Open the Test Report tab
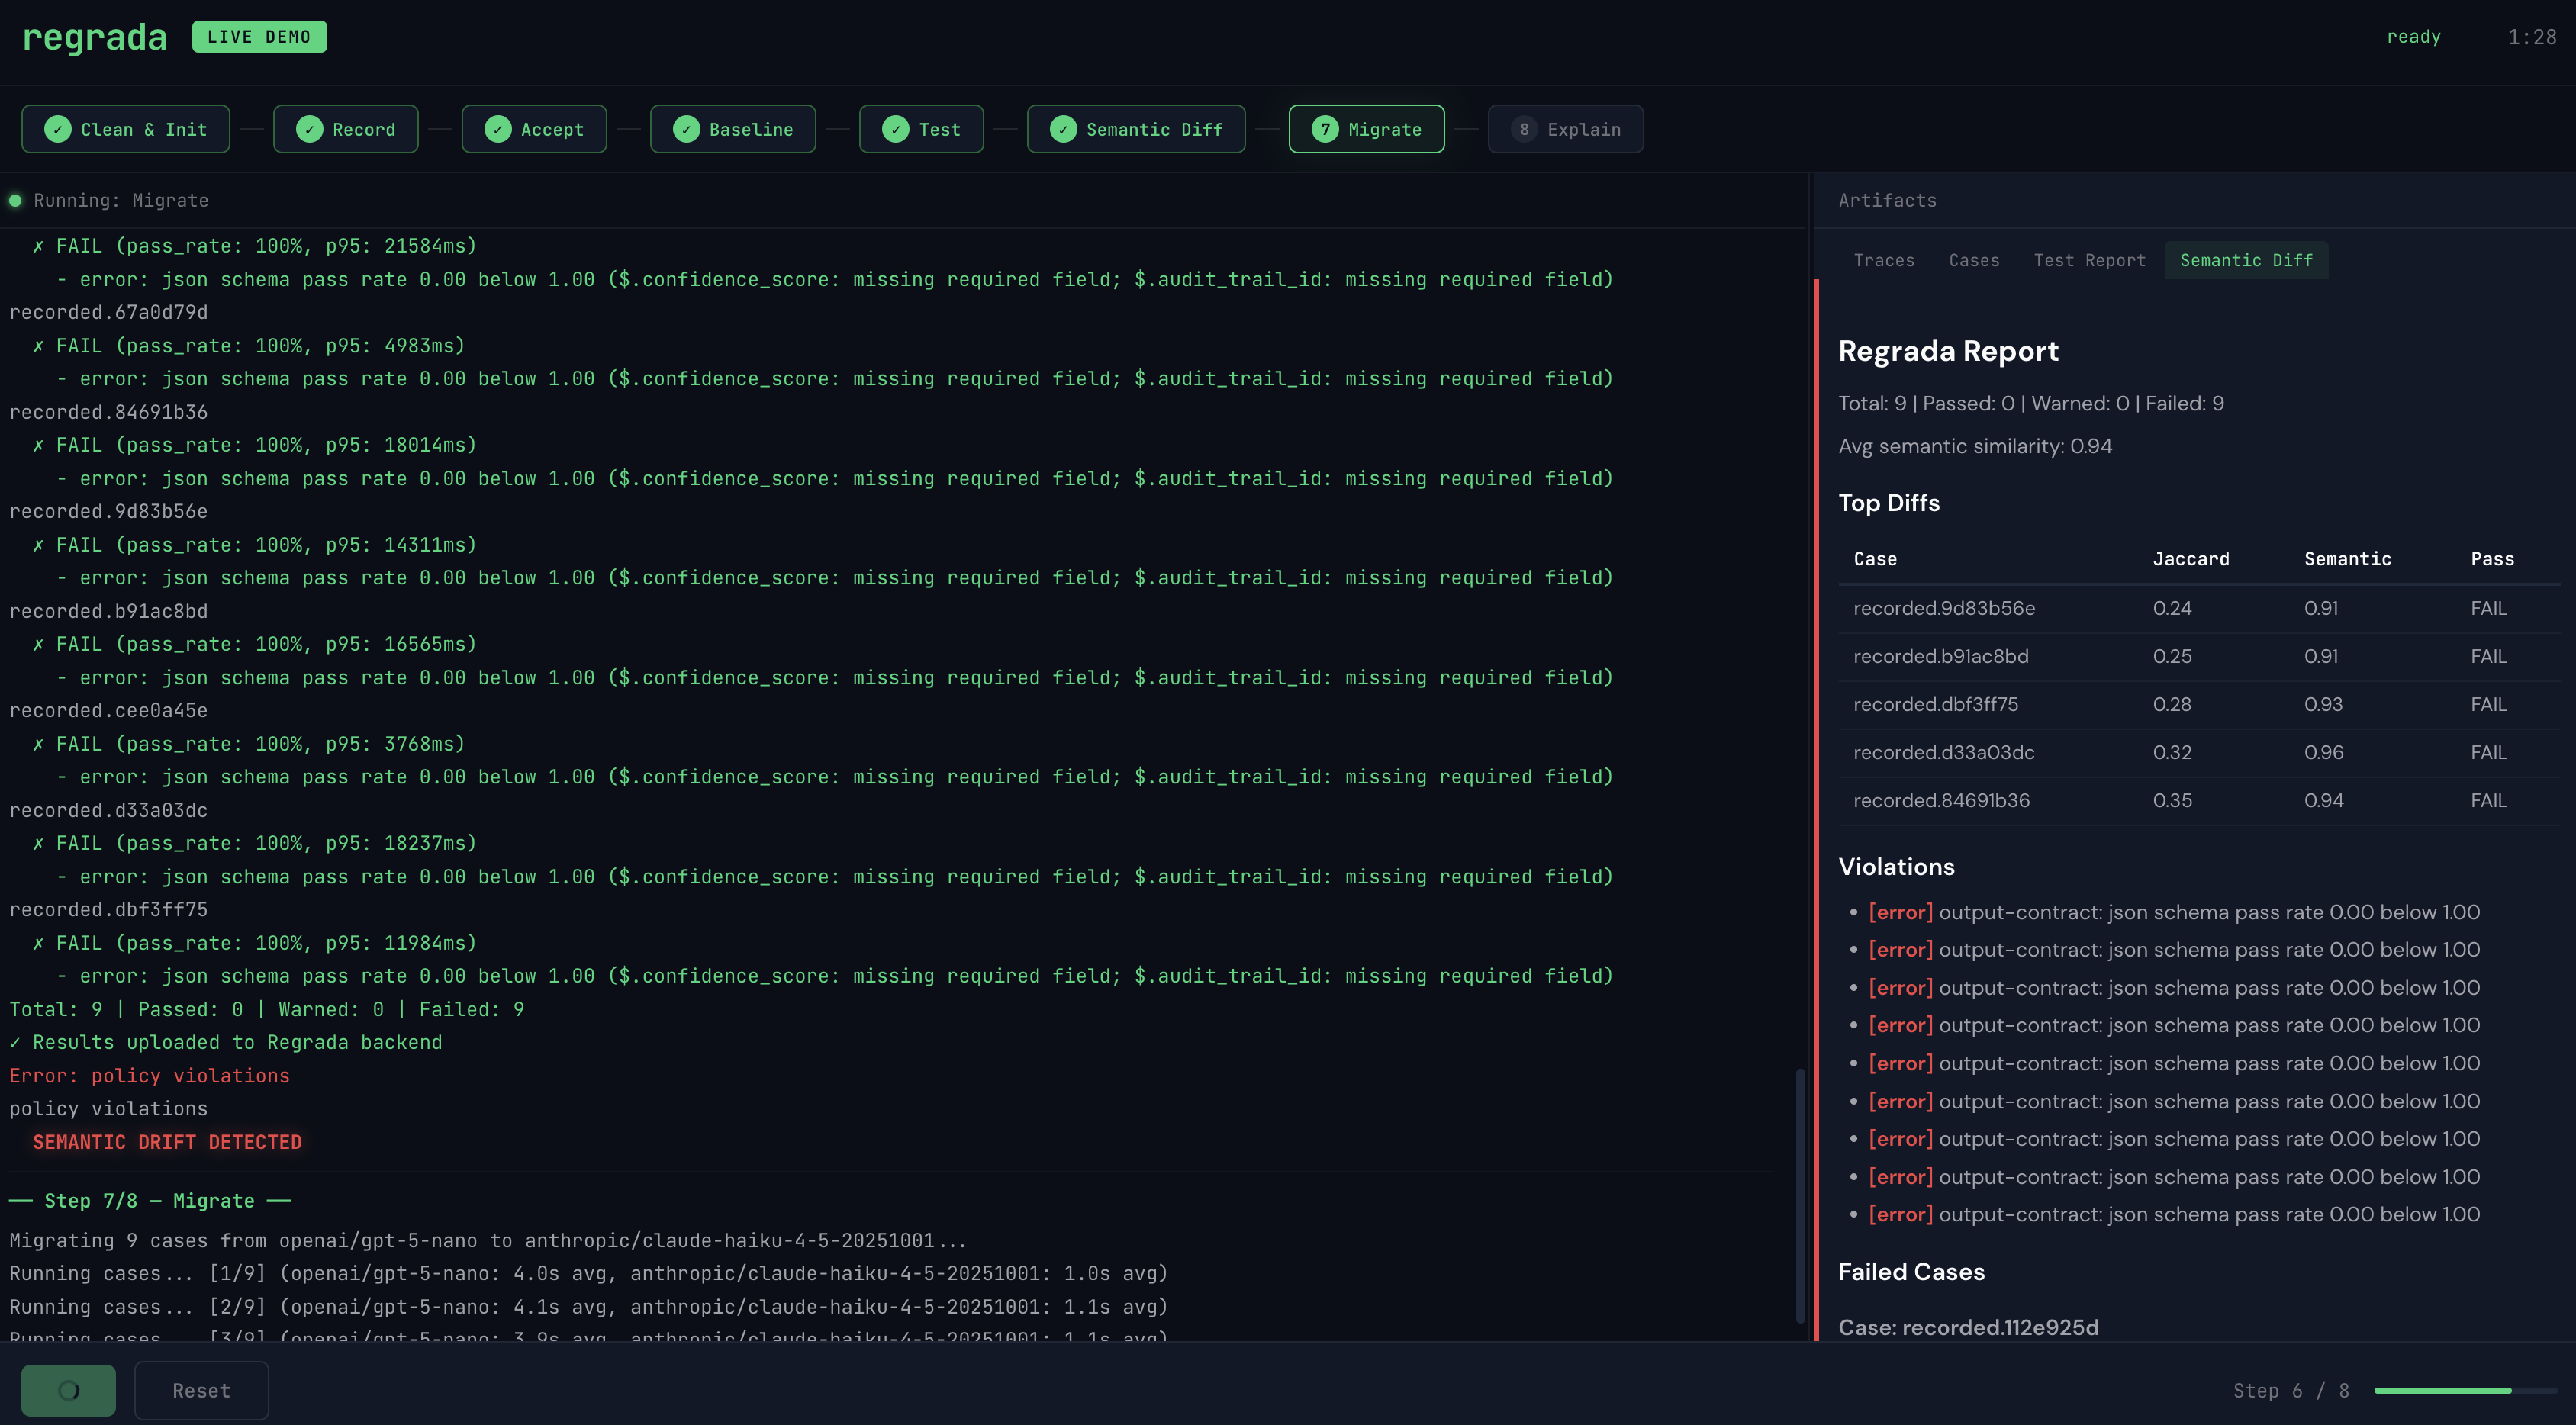The image size is (2576, 1425). [x=2089, y=260]
